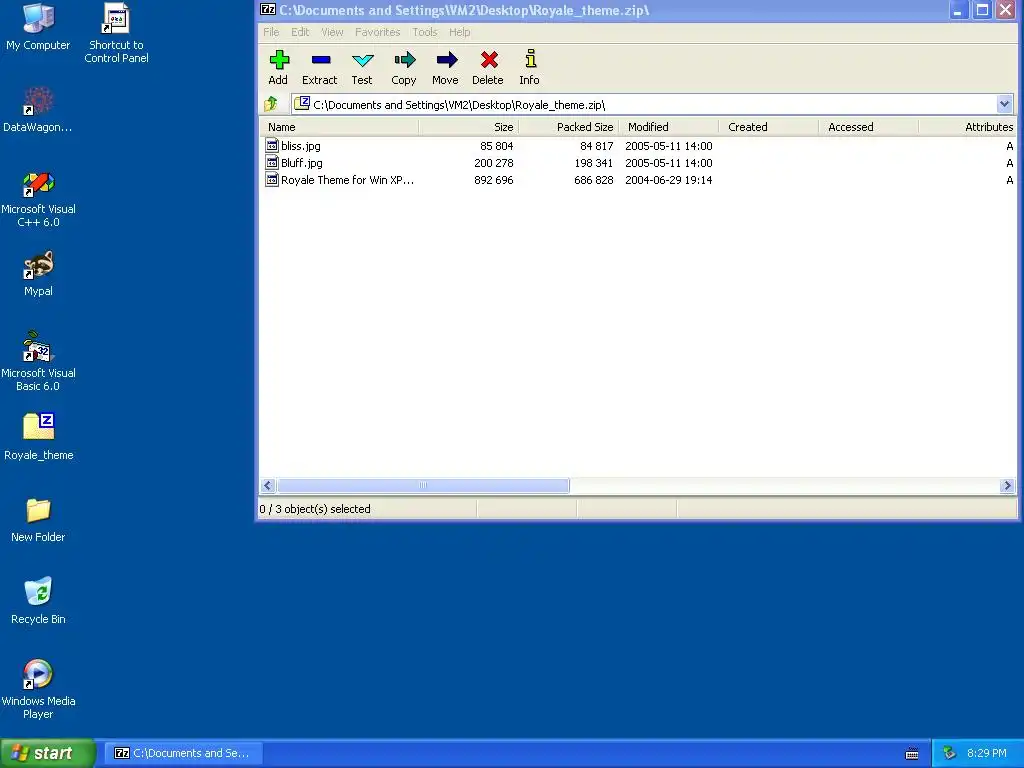Click size value 892 696
Viewport: 1024px width, 768px height.
494,180
